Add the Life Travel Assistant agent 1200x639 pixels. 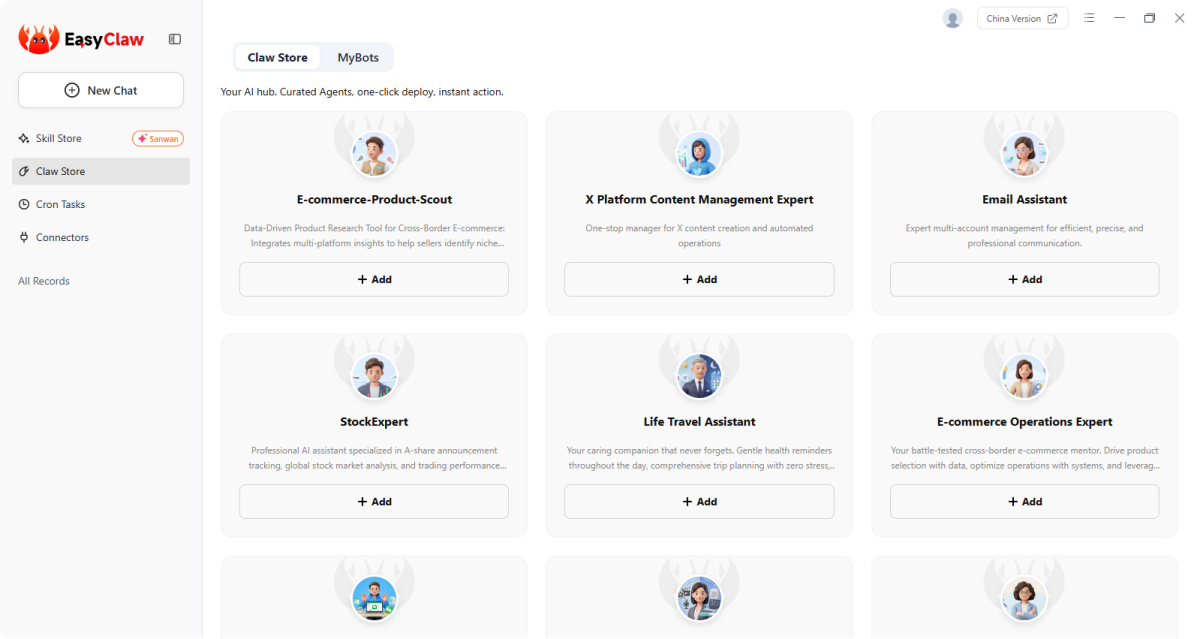[x=699, y=502]
